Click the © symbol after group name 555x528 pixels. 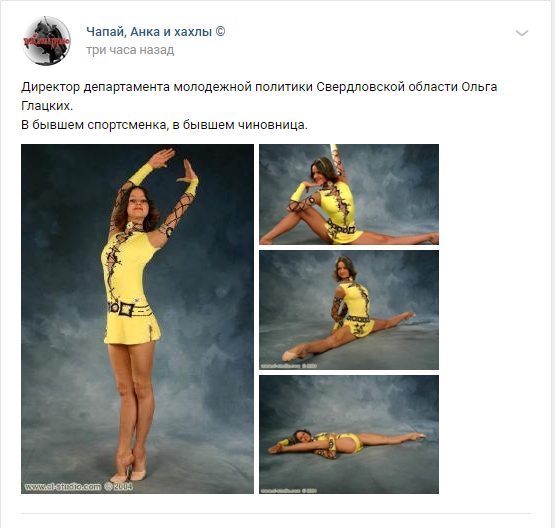[220, 32]
